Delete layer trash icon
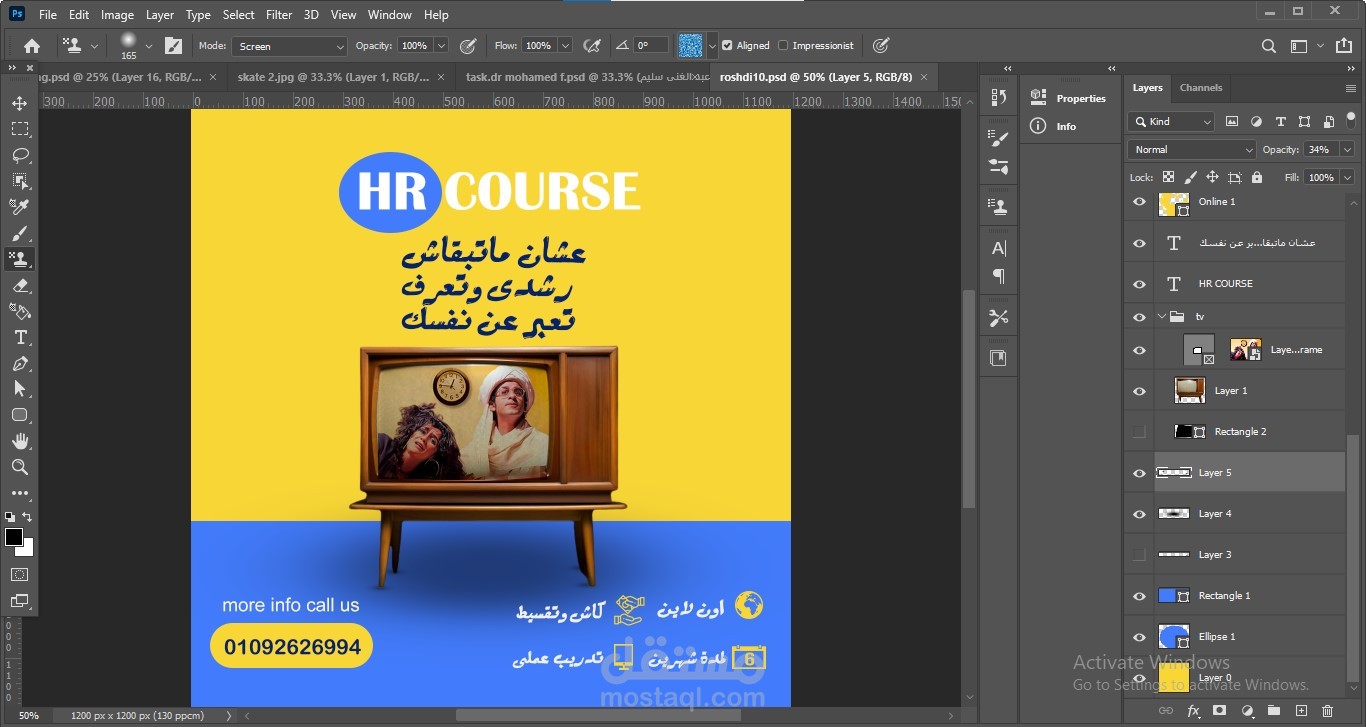Viewport: 1366px width, 727px height. click(x=1328, y=711)
